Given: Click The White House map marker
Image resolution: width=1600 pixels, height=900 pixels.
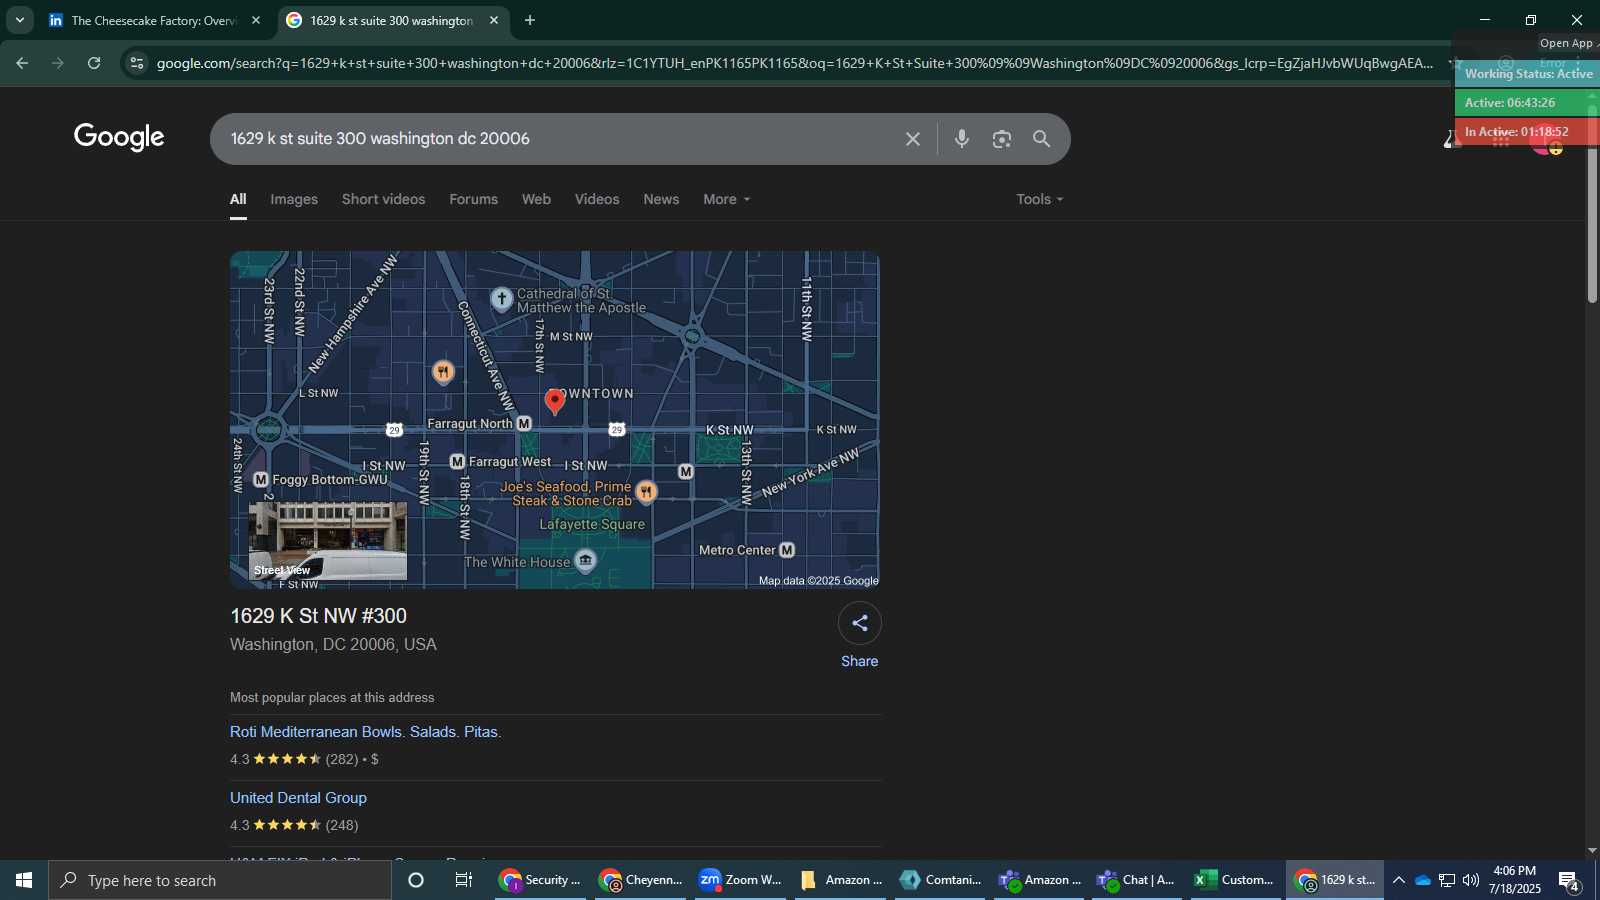Looking at the screenshot, I should pyautogui.click(x=586, y=561).
